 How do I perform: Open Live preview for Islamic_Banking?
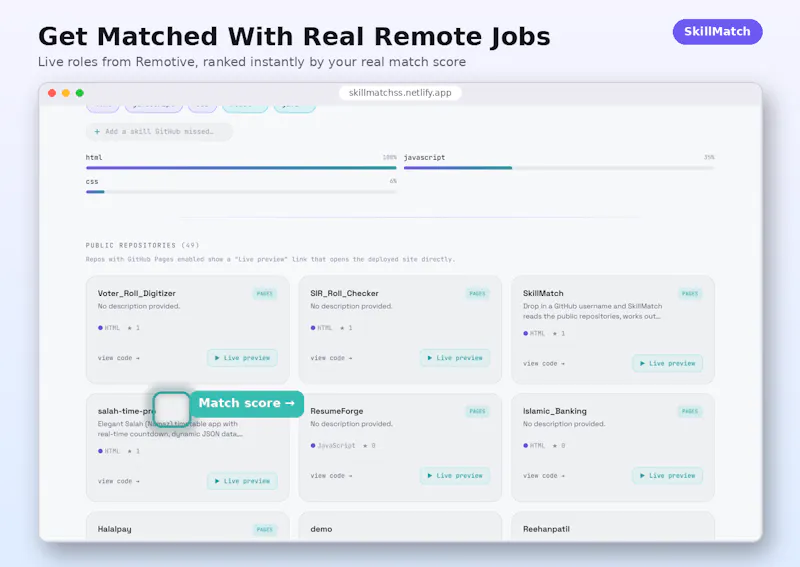(x=667, y=475)
